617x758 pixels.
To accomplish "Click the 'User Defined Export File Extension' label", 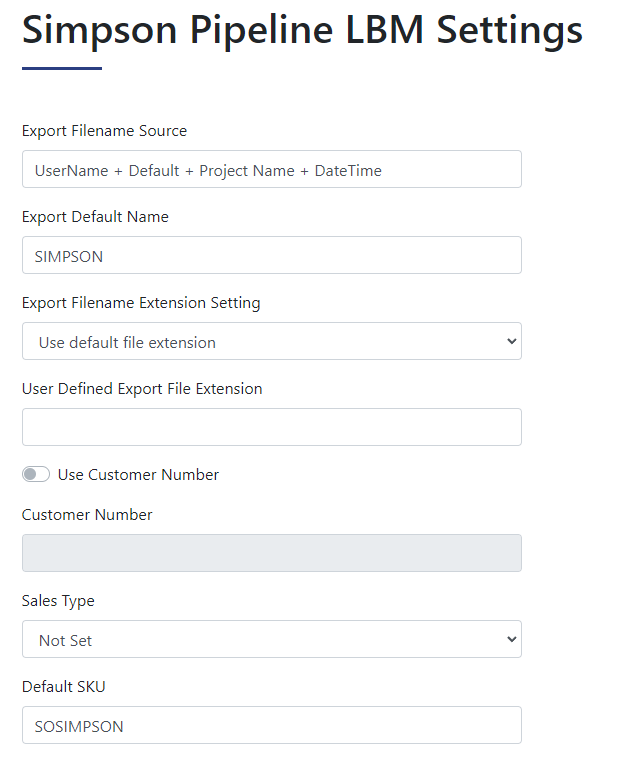I will pos(142,389).
